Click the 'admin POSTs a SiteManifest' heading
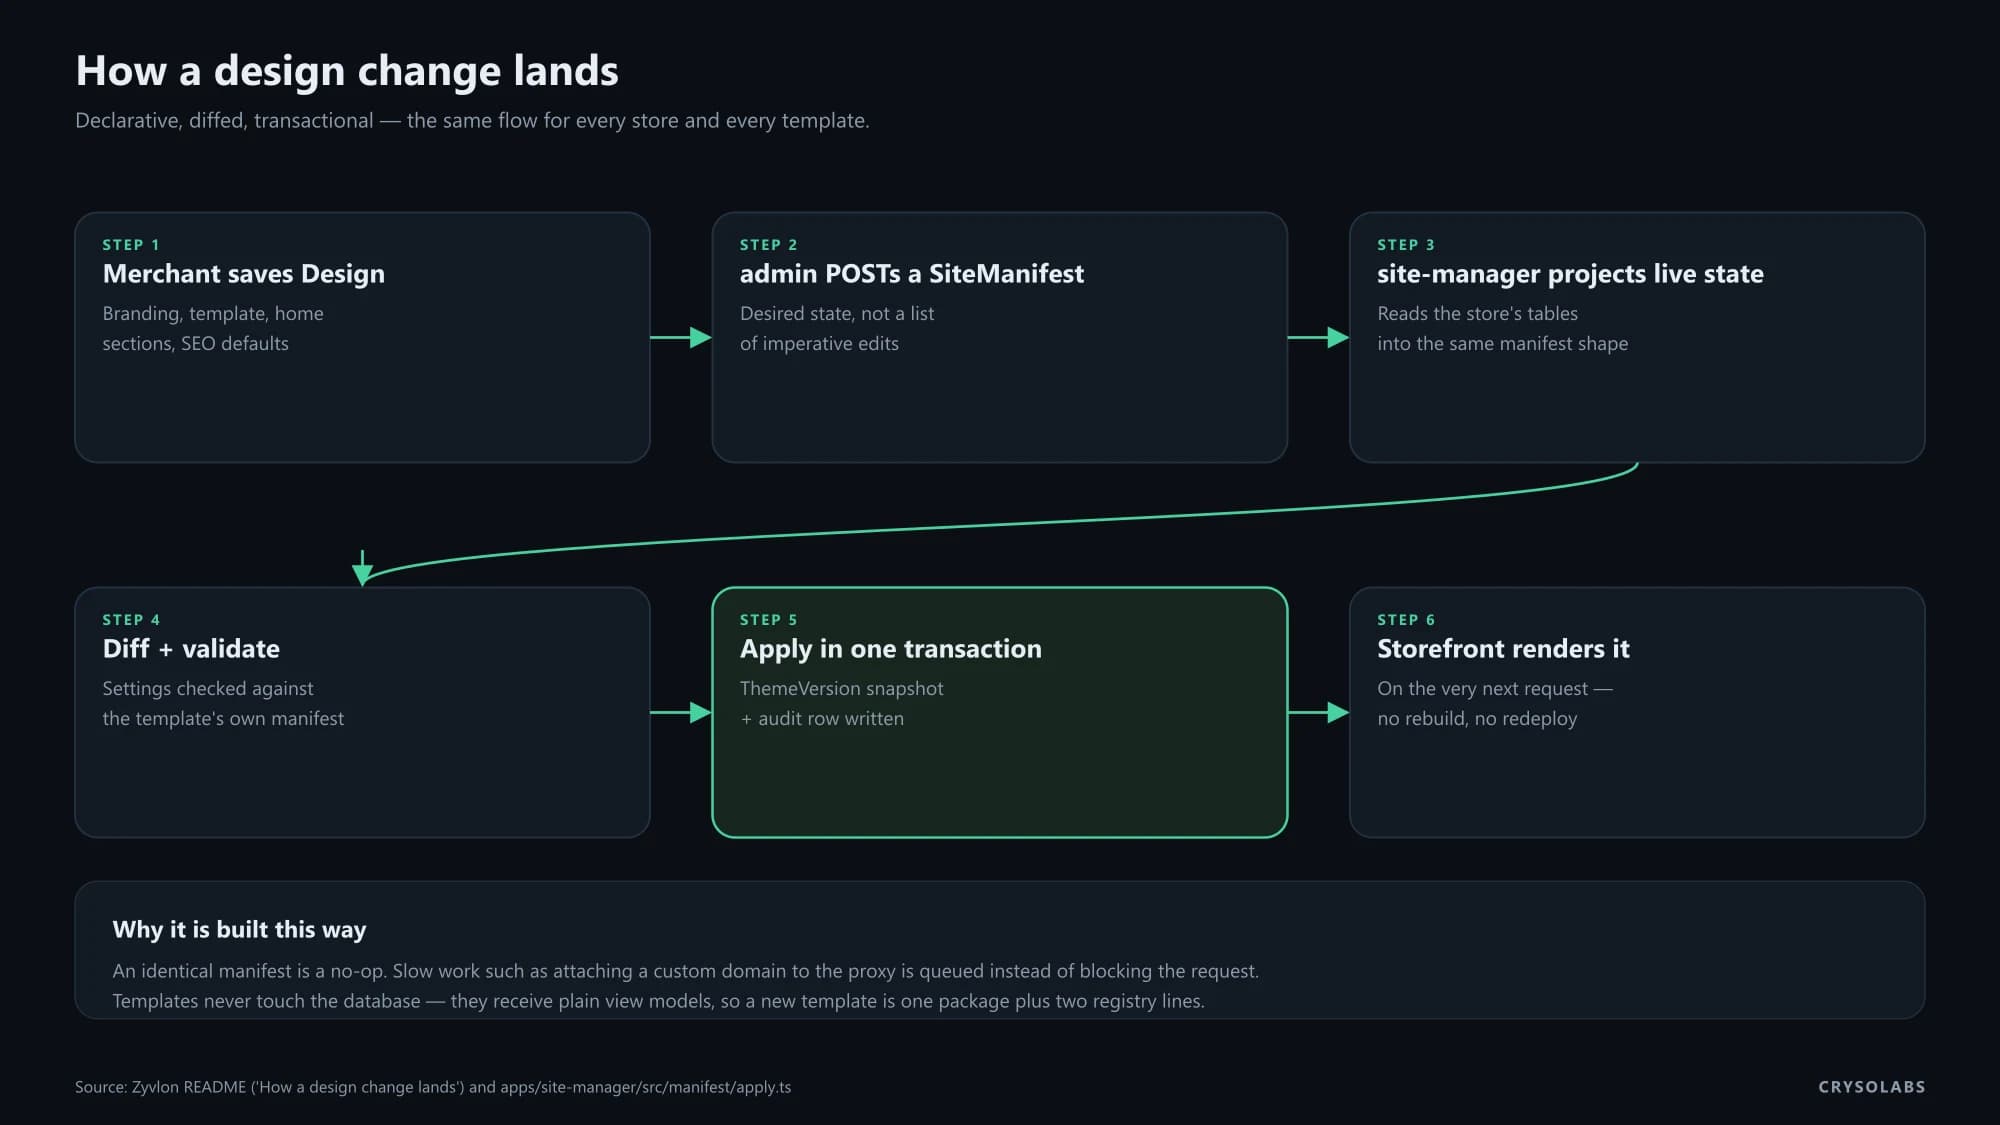The width and height of the screenshot is (2000, 1125). pyautogui.click(x=911, y=274)
